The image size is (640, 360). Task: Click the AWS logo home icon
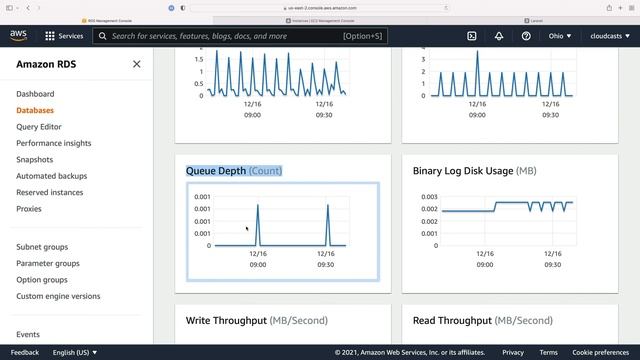(x=18, y=36)
